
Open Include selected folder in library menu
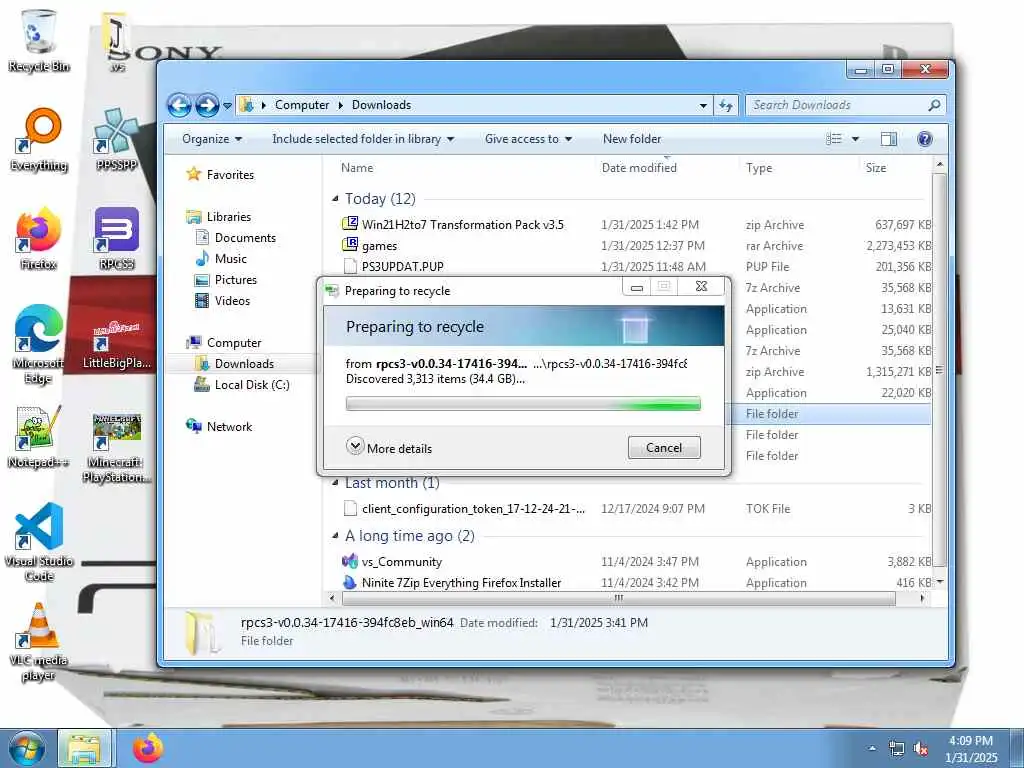click(x=362, y=139)
